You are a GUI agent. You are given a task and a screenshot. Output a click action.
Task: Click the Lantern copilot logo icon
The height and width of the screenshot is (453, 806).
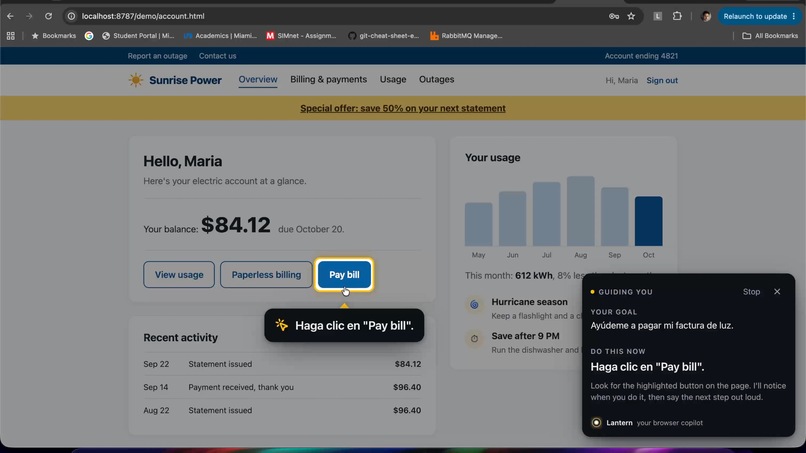[596, 423]
